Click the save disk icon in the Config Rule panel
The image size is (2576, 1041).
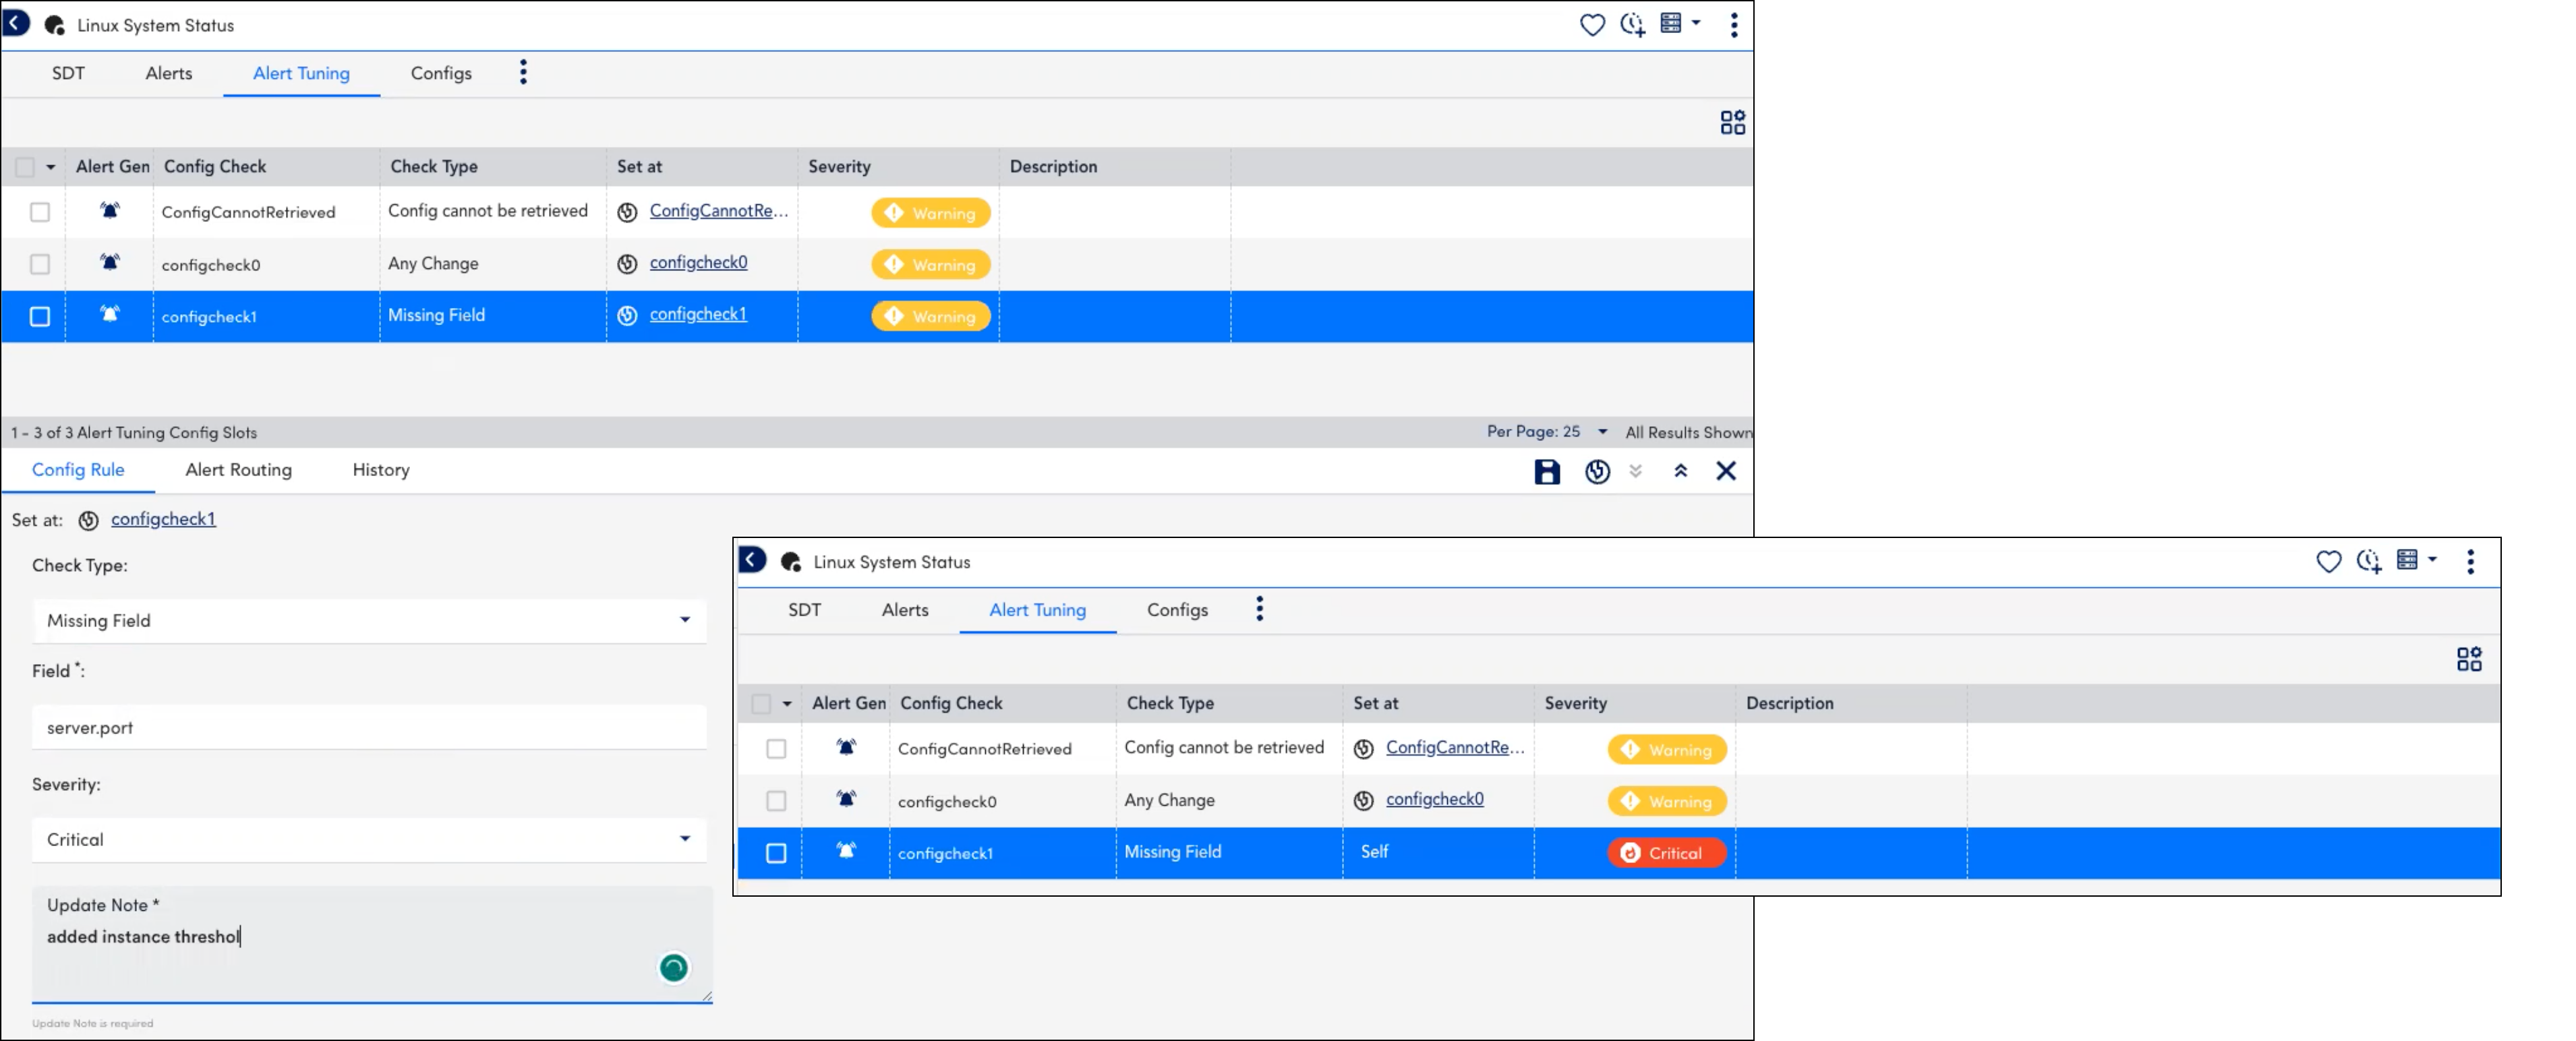(1546, 471)
